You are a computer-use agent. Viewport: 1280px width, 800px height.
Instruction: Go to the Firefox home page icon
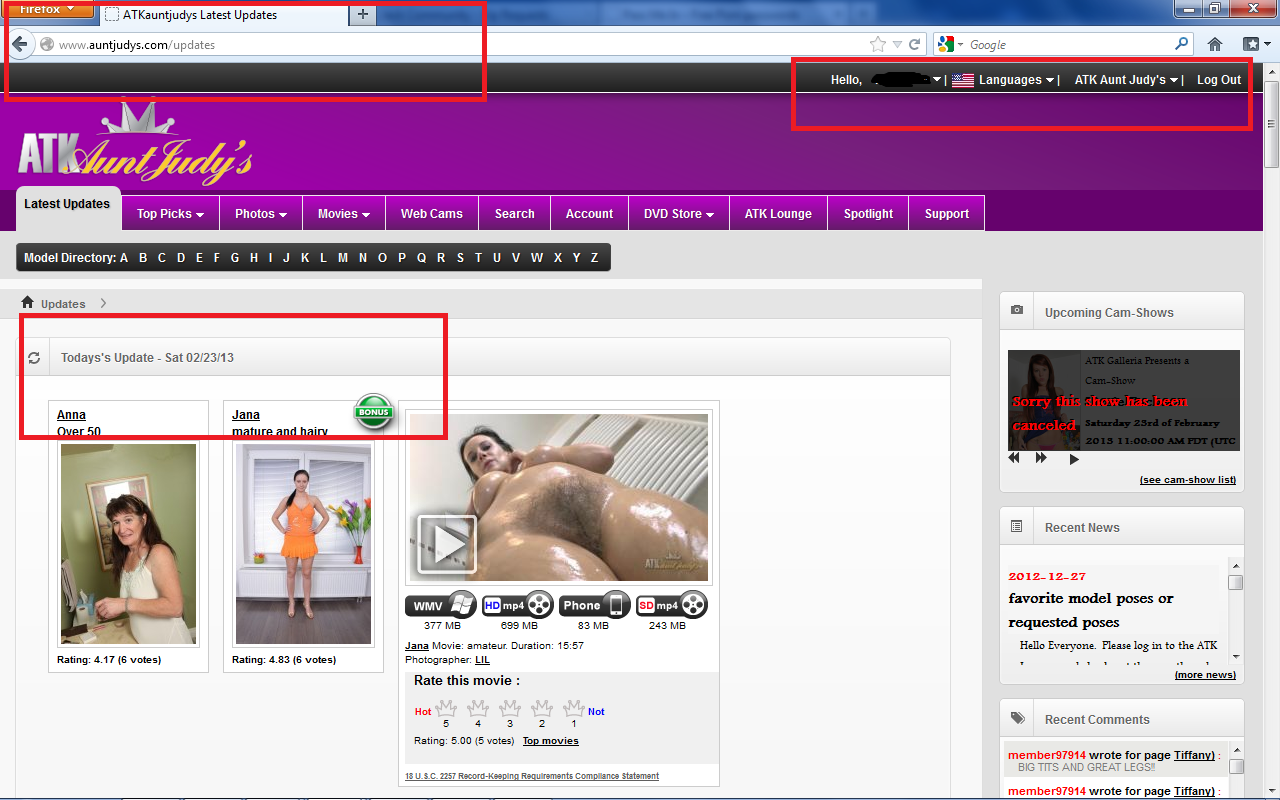[x=1214, y=44]
